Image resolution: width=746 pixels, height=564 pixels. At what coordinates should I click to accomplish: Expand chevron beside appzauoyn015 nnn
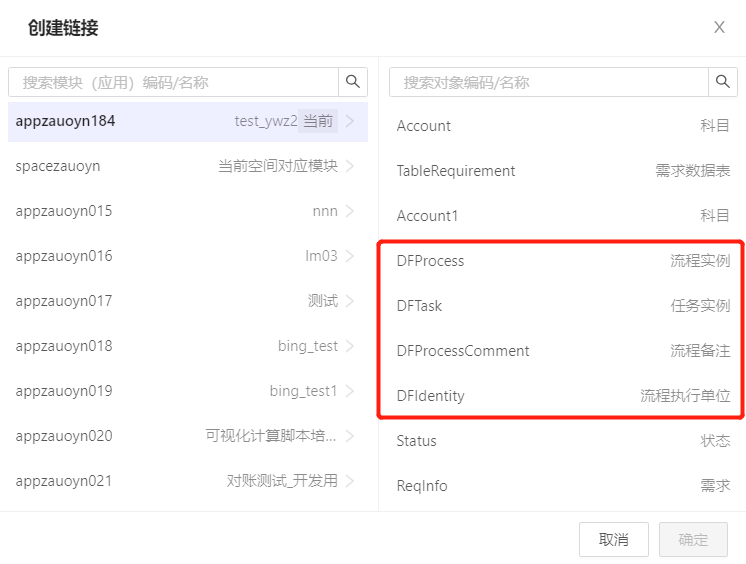tap(350, 211)
